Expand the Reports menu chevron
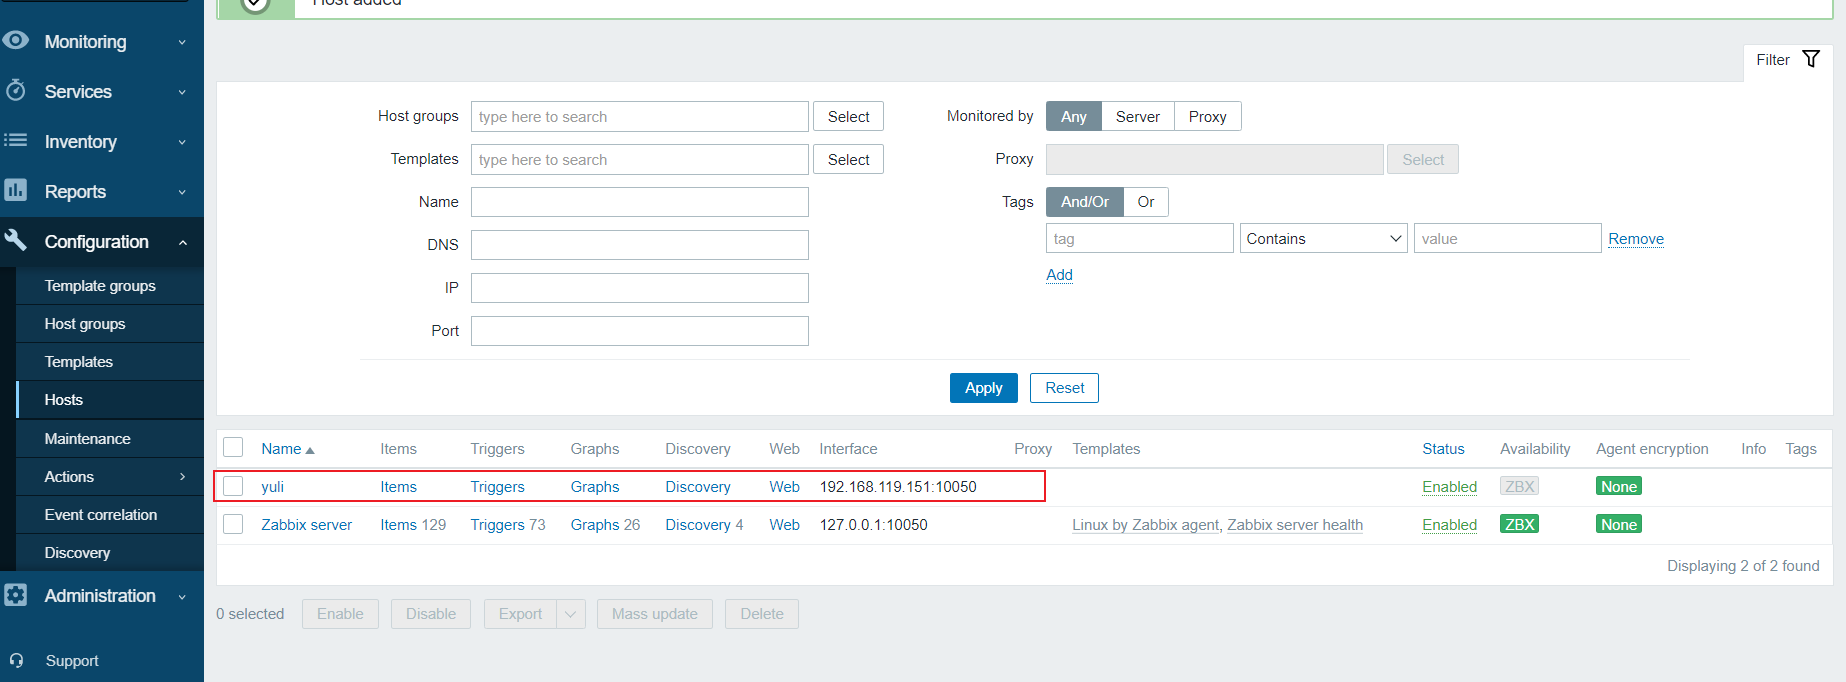 click(x=182, y=192)
